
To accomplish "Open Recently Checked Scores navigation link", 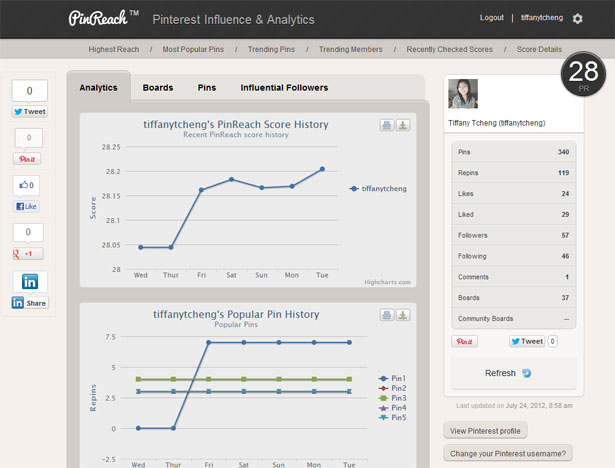I will pos(449,49).
